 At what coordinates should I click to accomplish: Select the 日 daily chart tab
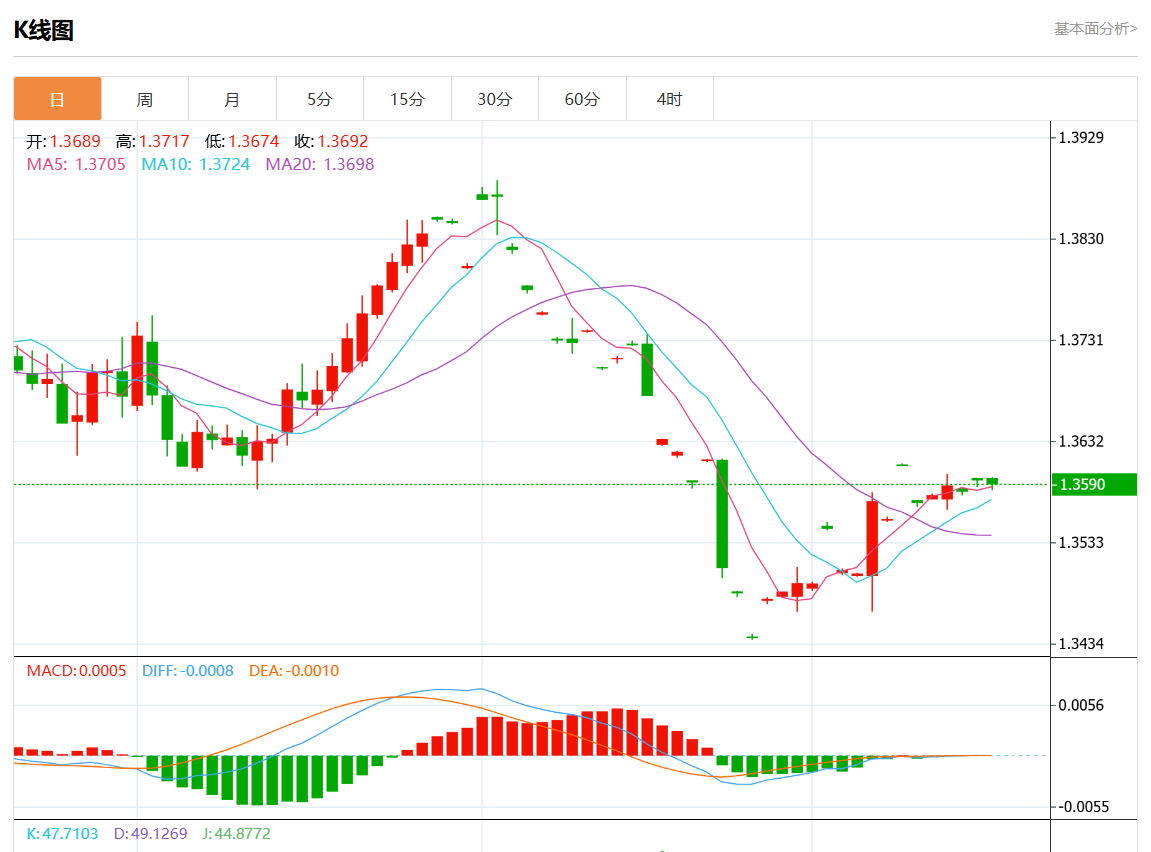tap(57, 99)
